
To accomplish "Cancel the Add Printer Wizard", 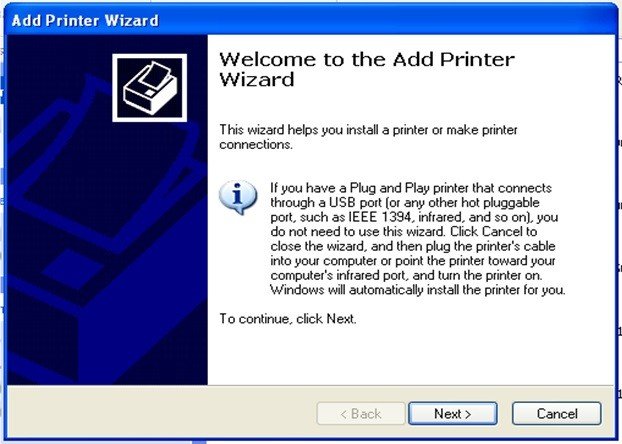I will 557,413.
